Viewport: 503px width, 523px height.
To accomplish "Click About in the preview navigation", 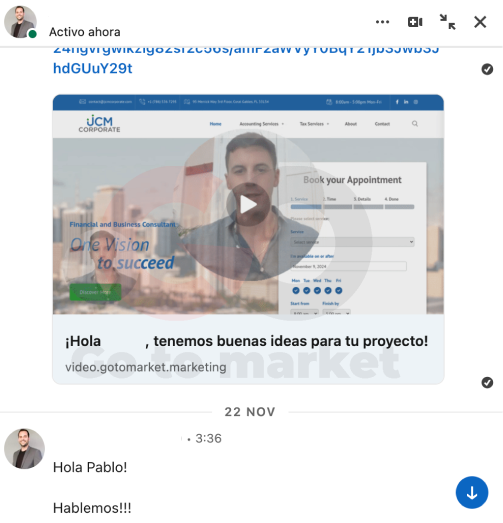I will click(x=351, y=124).
